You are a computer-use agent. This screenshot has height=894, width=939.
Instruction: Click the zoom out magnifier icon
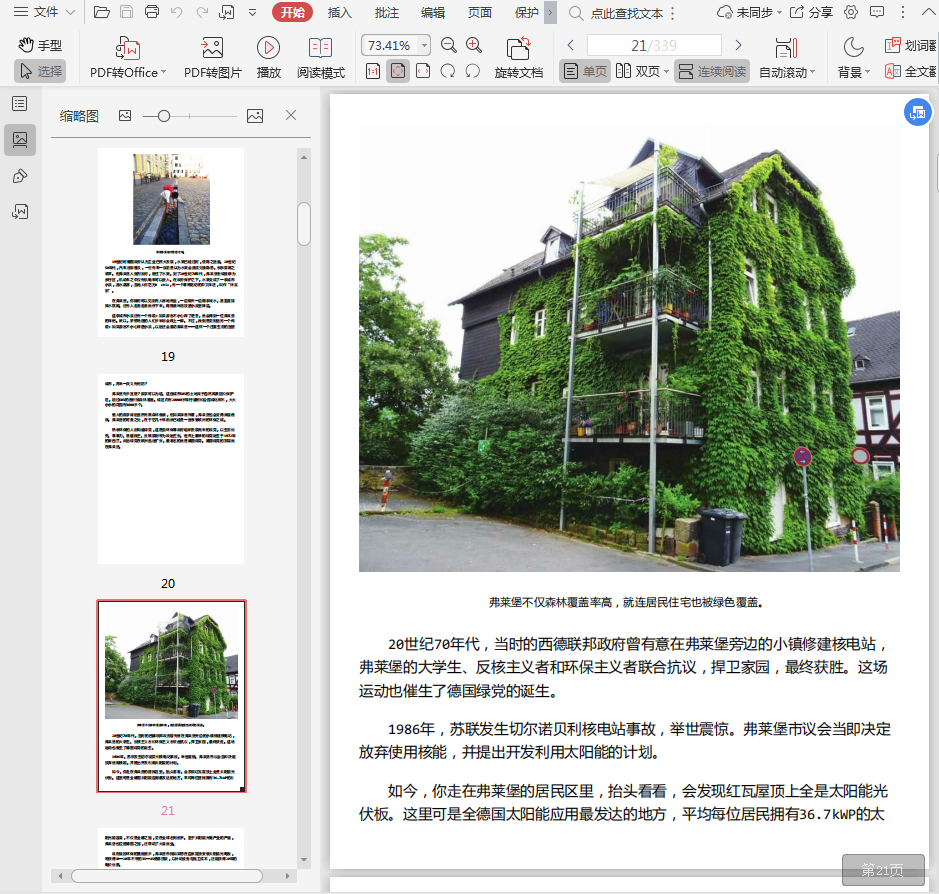coord(449,45)
